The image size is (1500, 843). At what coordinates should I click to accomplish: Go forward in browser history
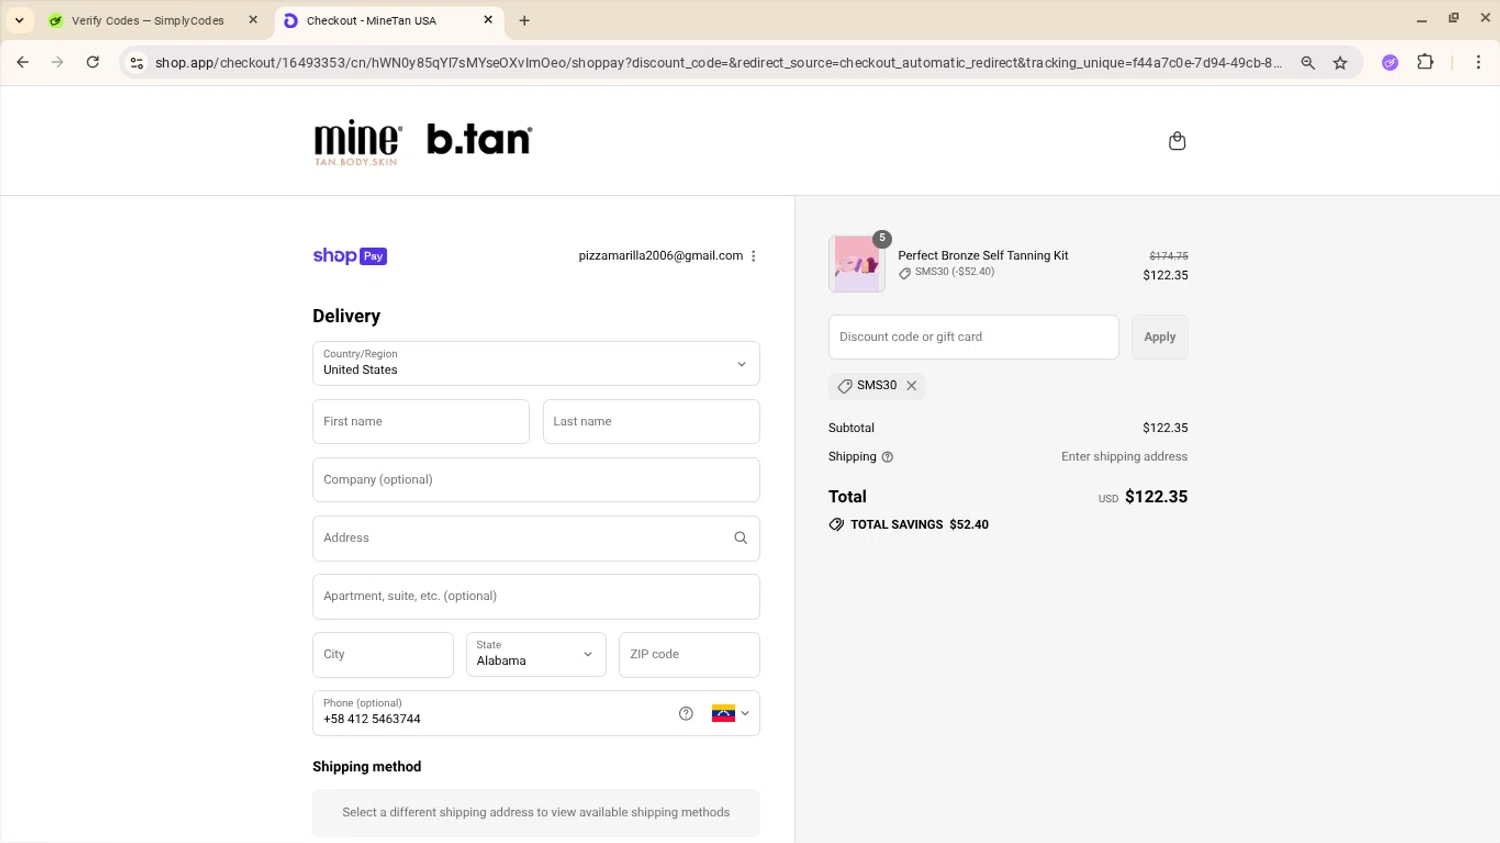click(57, 62)
